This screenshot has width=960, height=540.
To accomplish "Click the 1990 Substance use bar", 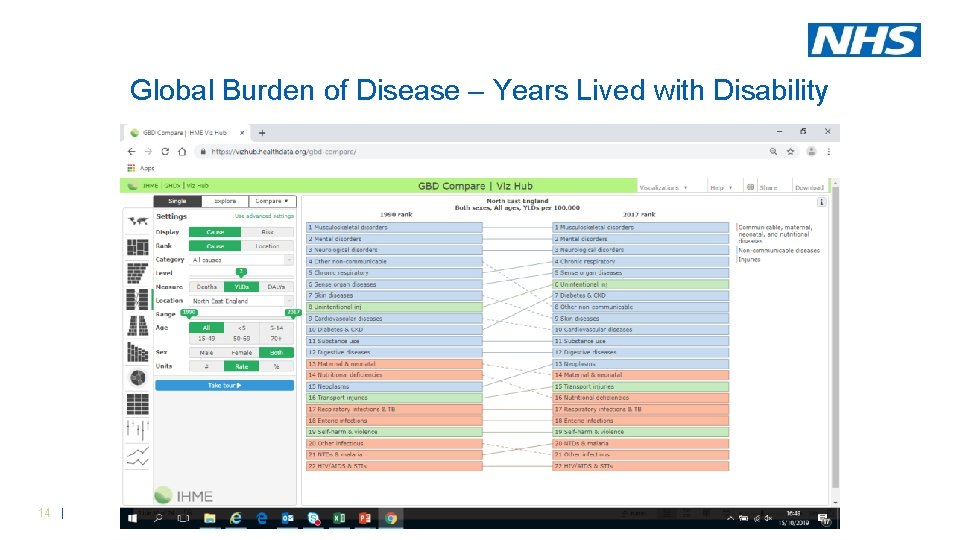I will pos(394,341).
